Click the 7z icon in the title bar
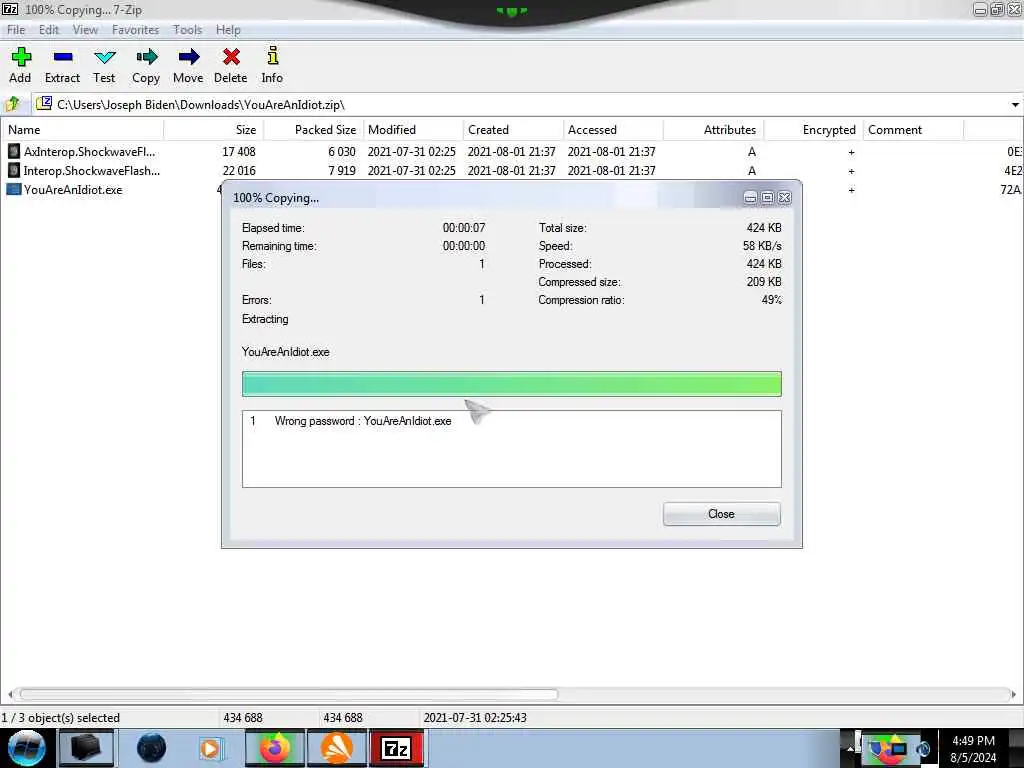 (10, 9)
